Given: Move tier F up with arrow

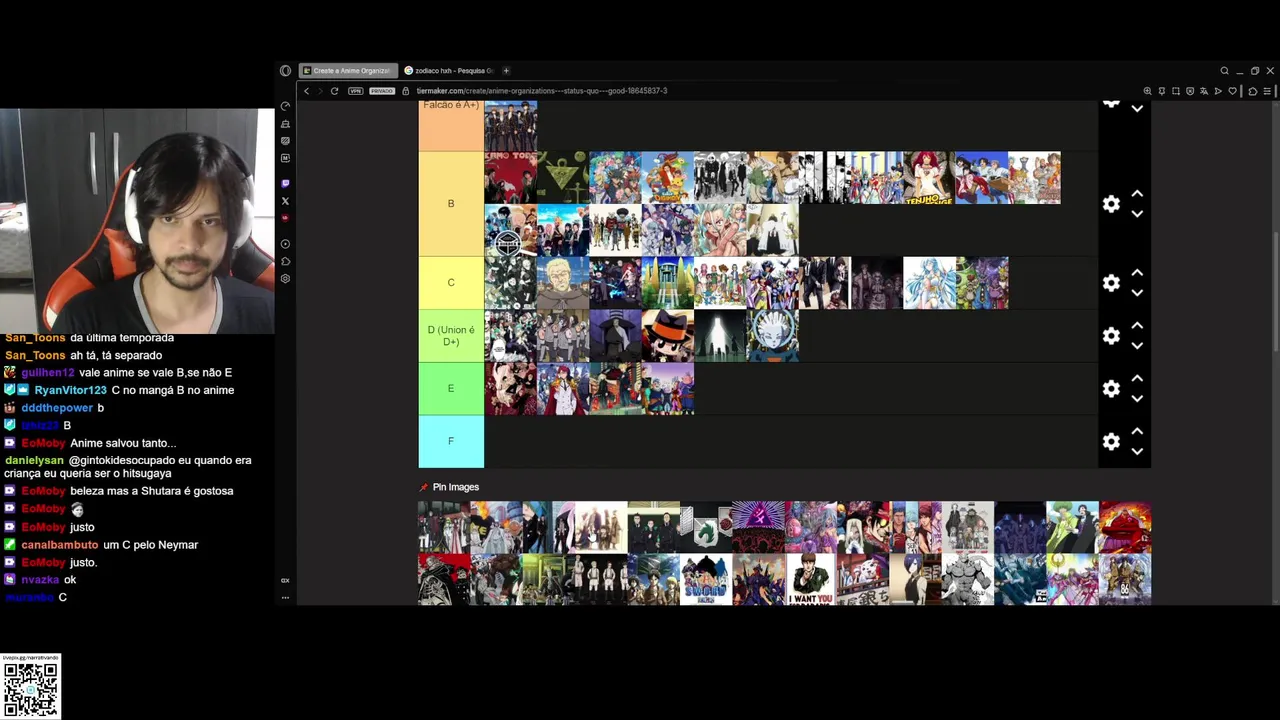Looking at the screenshot, I should 1137,432.
